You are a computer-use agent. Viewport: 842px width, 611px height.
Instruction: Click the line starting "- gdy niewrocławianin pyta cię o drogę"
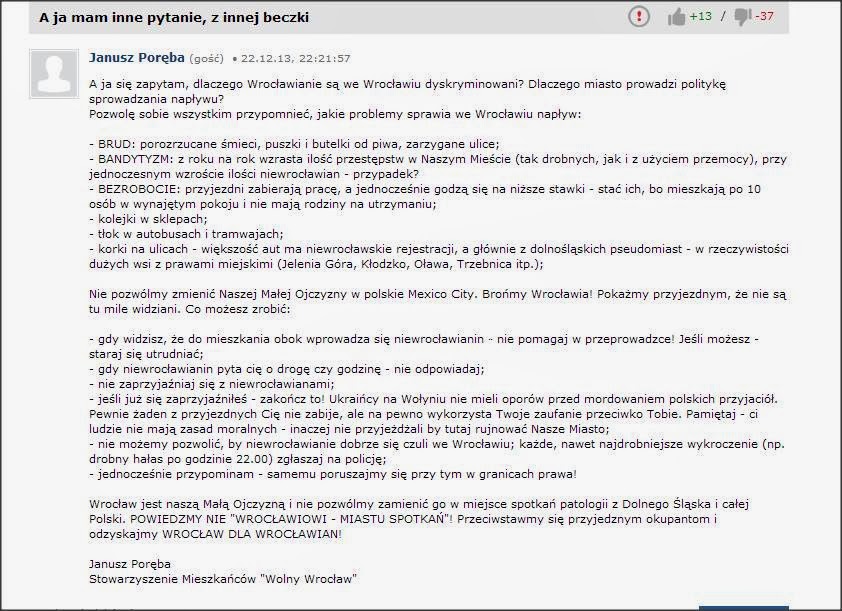pos(287,369)
